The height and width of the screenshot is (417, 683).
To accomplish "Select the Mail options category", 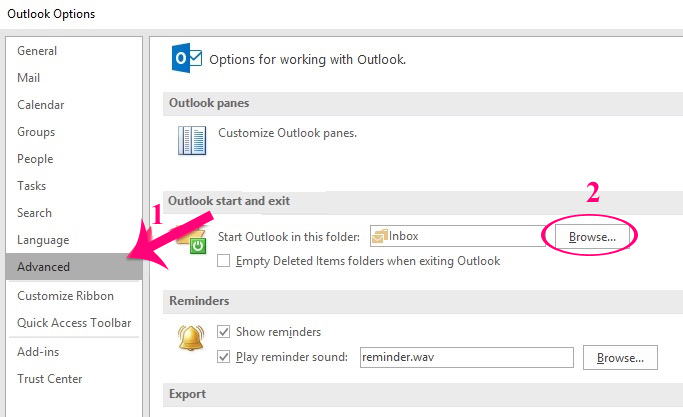I will coord(29,78).
